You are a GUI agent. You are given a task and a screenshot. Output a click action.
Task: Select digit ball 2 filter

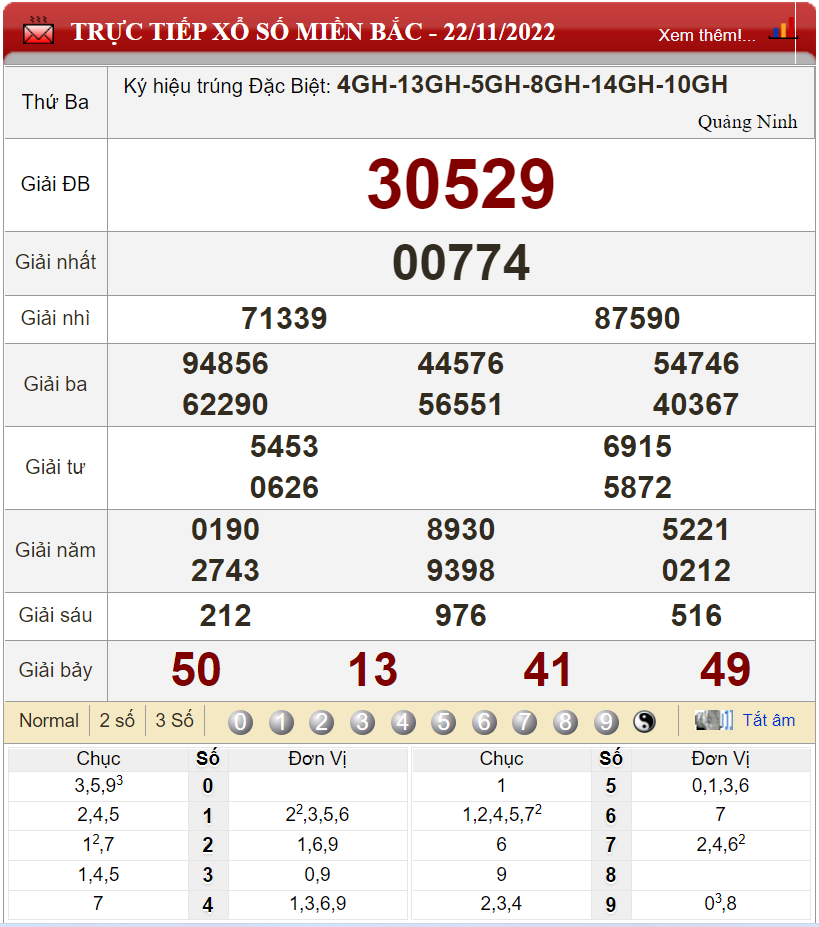[322, 722]
